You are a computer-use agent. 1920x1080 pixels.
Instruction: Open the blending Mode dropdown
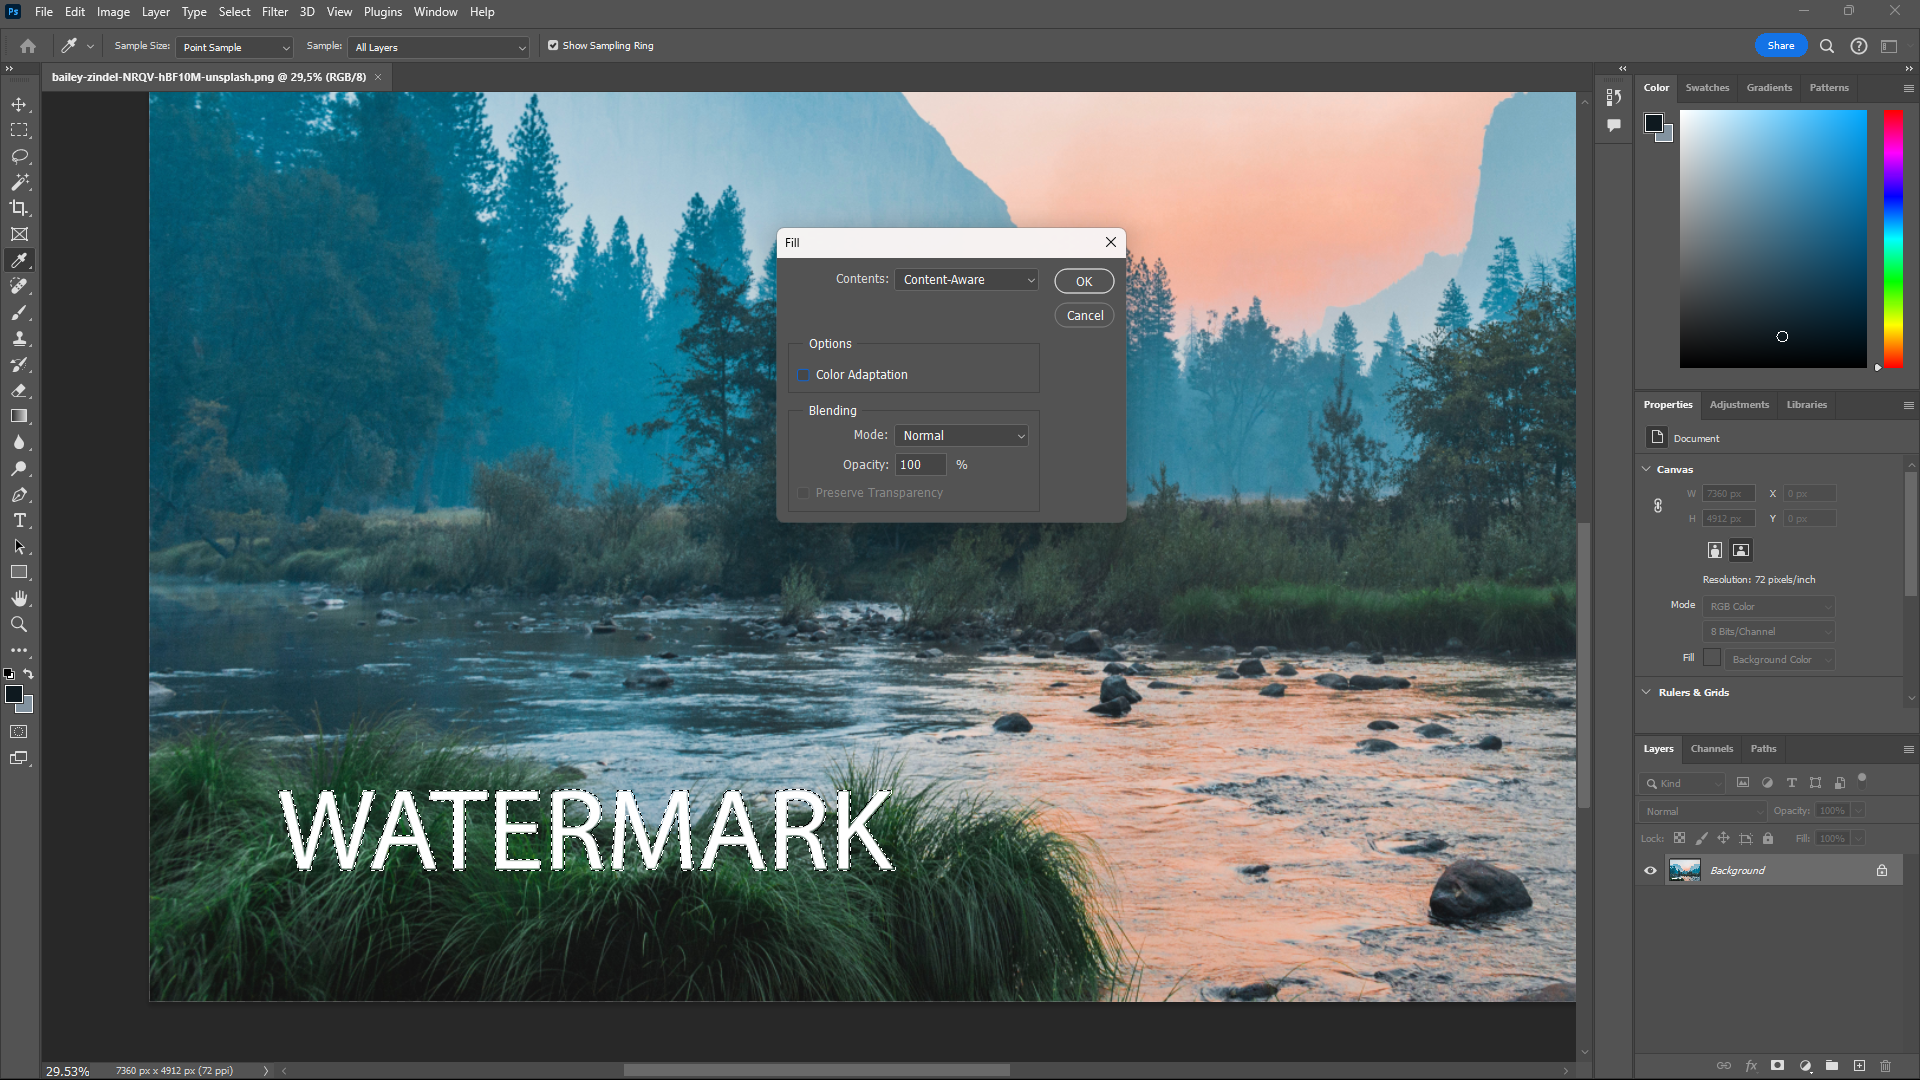click(960, 435)
